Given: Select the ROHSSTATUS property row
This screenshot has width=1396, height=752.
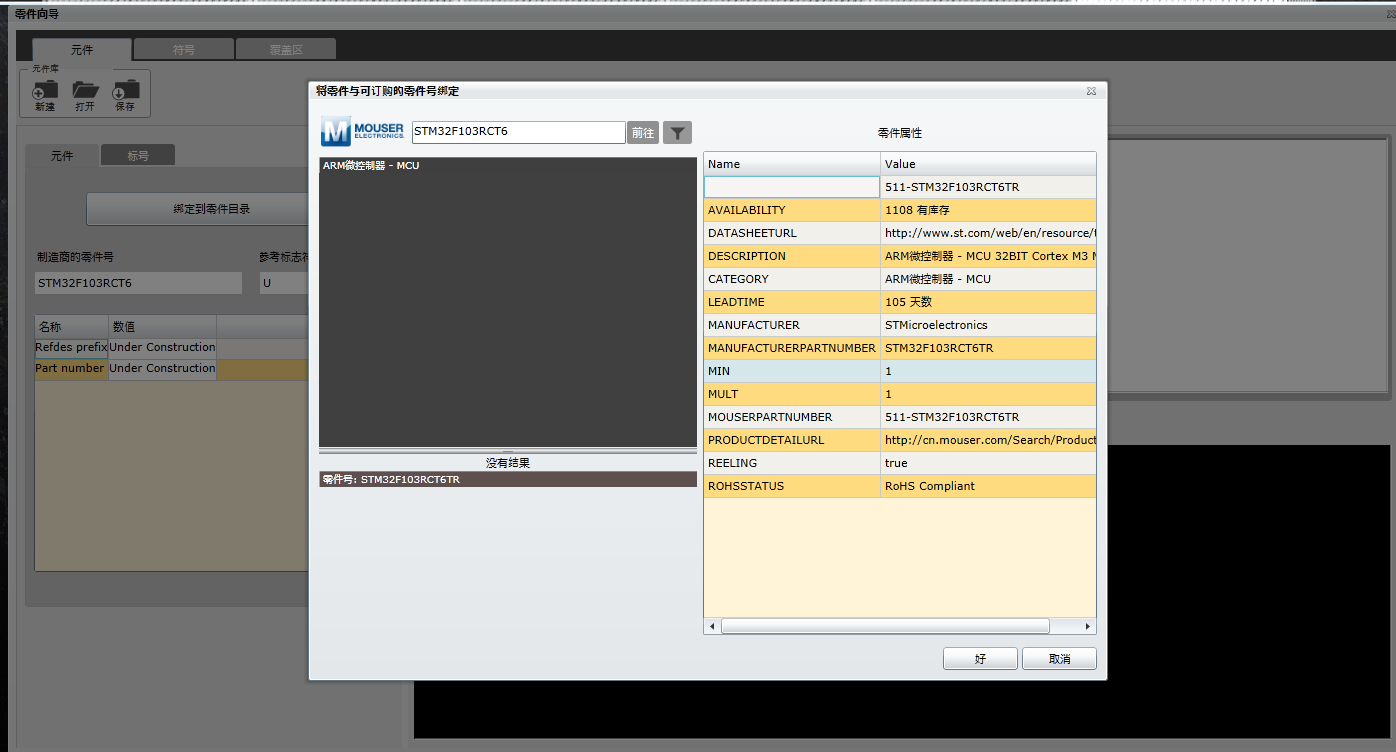Looking at the screenshot, I should 900,486.
